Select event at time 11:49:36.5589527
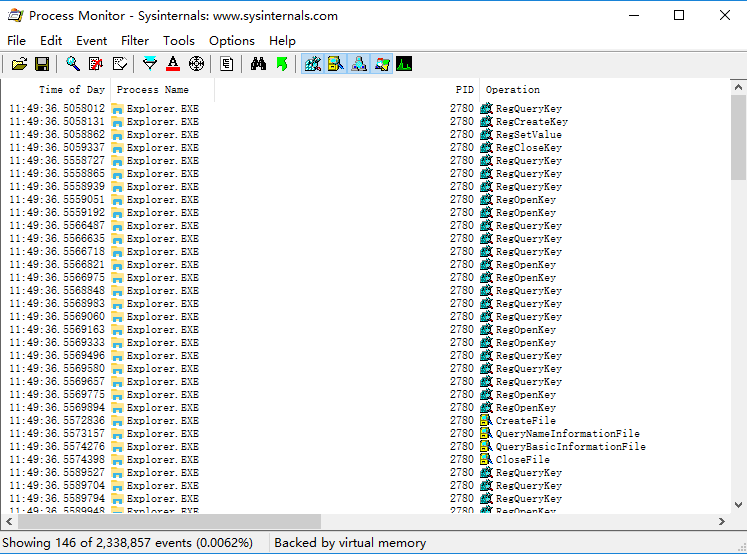Image resolution: width=747 pixels, height=554 pixels. (365, 473)
